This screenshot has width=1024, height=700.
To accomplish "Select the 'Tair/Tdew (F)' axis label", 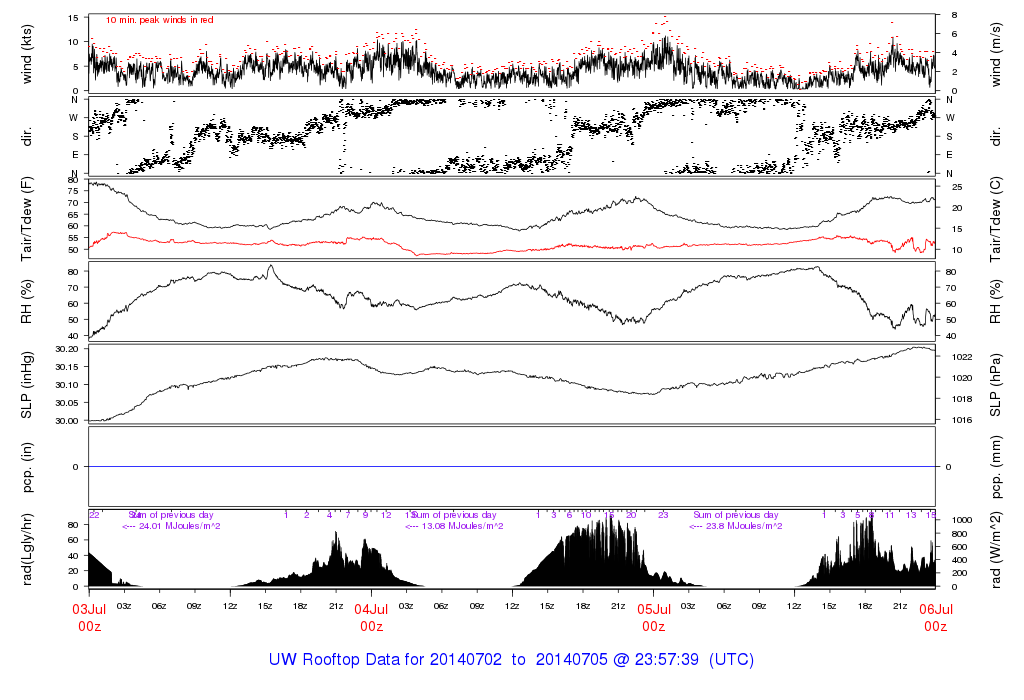I will point(27,219).
